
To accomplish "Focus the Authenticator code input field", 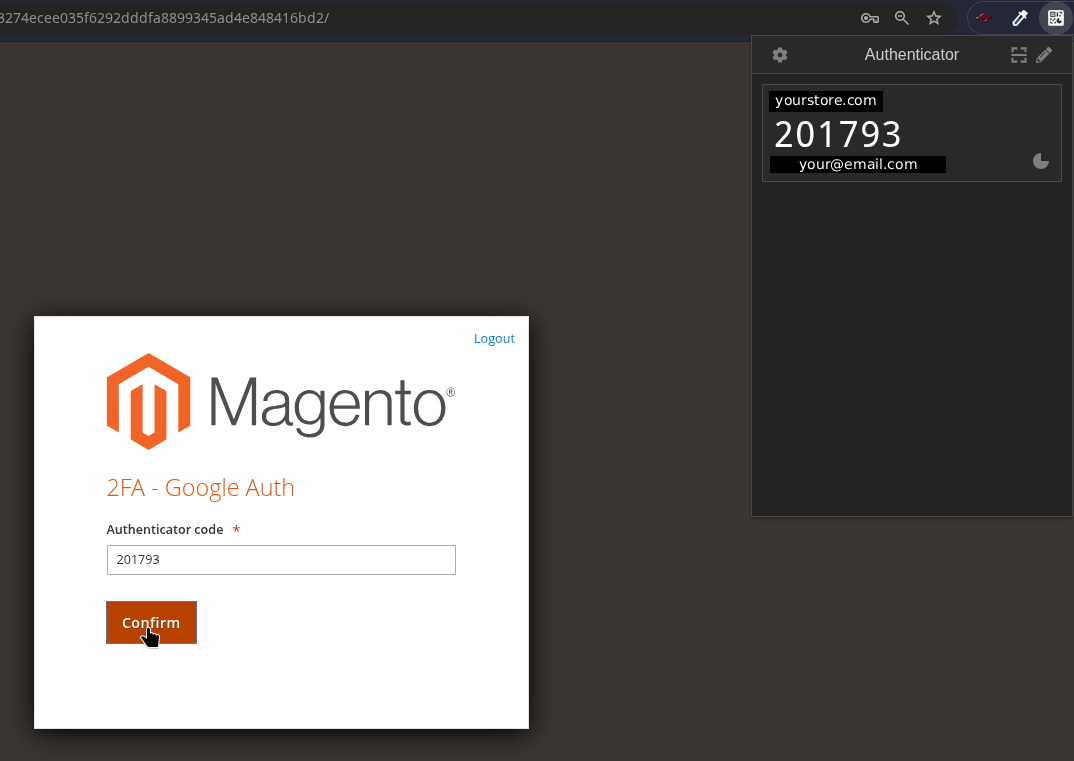I will [281, 560].
